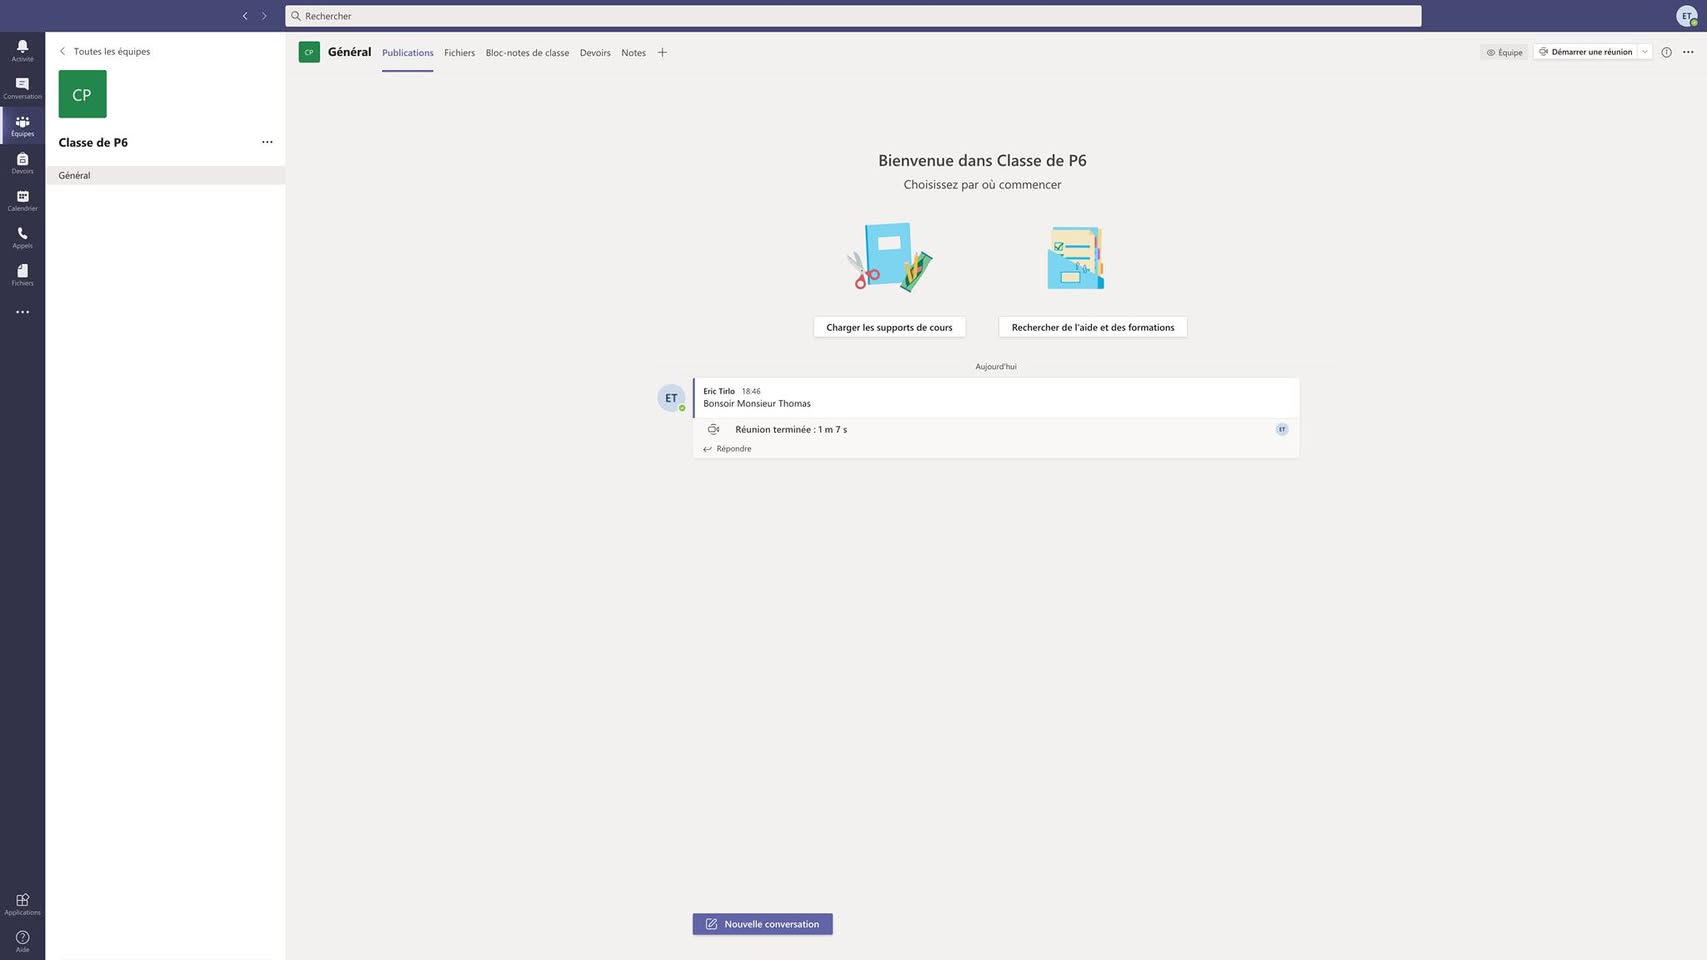This screenshot has width=1707, height=960.
Task: Expand the meeting options dropdown arrow
Action: click(1645, 52)
